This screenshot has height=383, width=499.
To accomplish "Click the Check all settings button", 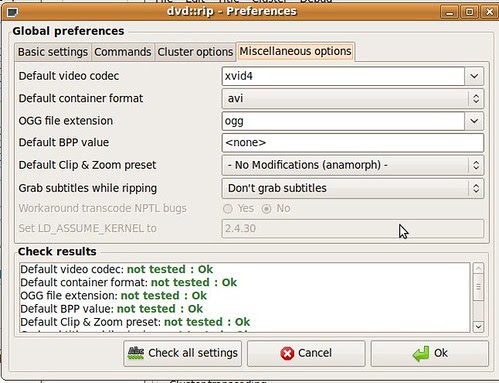I will (182, 353).
